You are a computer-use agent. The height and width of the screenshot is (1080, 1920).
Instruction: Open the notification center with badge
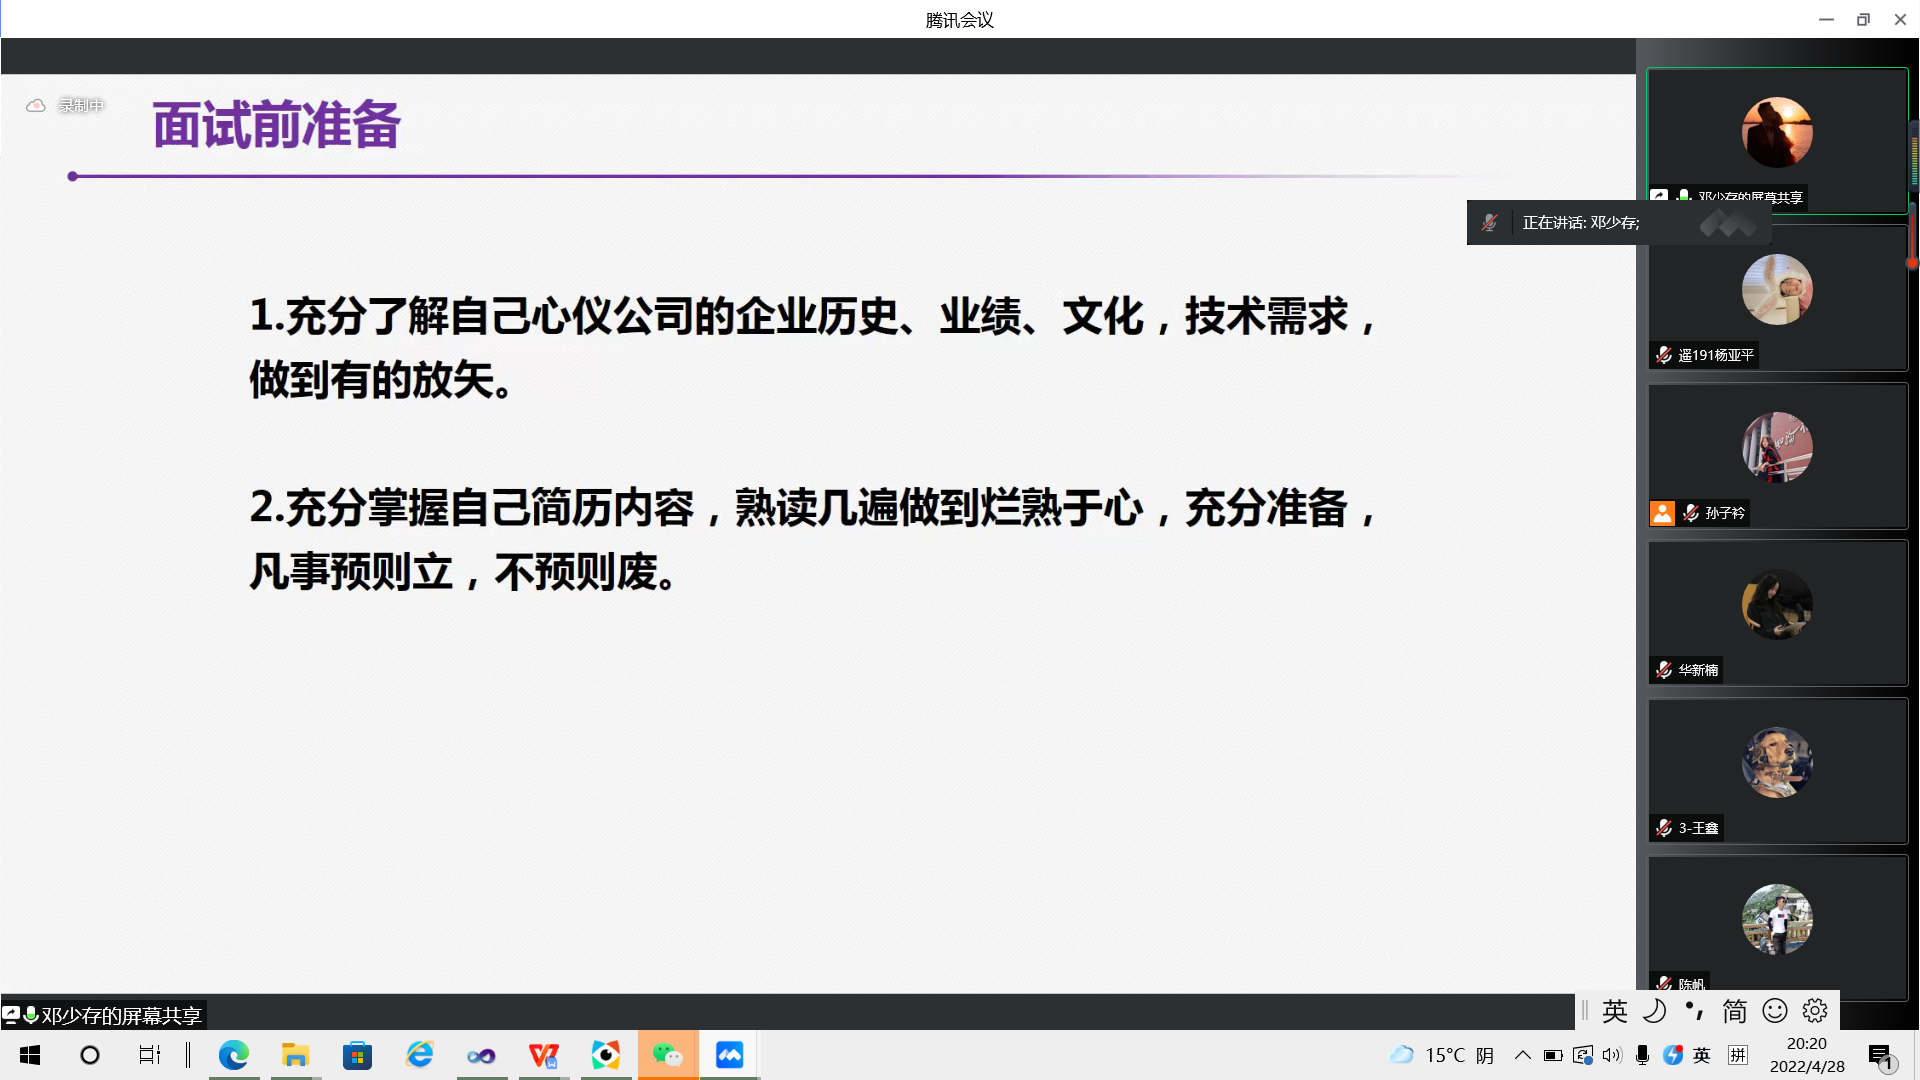click(x=1881, y=1056)
